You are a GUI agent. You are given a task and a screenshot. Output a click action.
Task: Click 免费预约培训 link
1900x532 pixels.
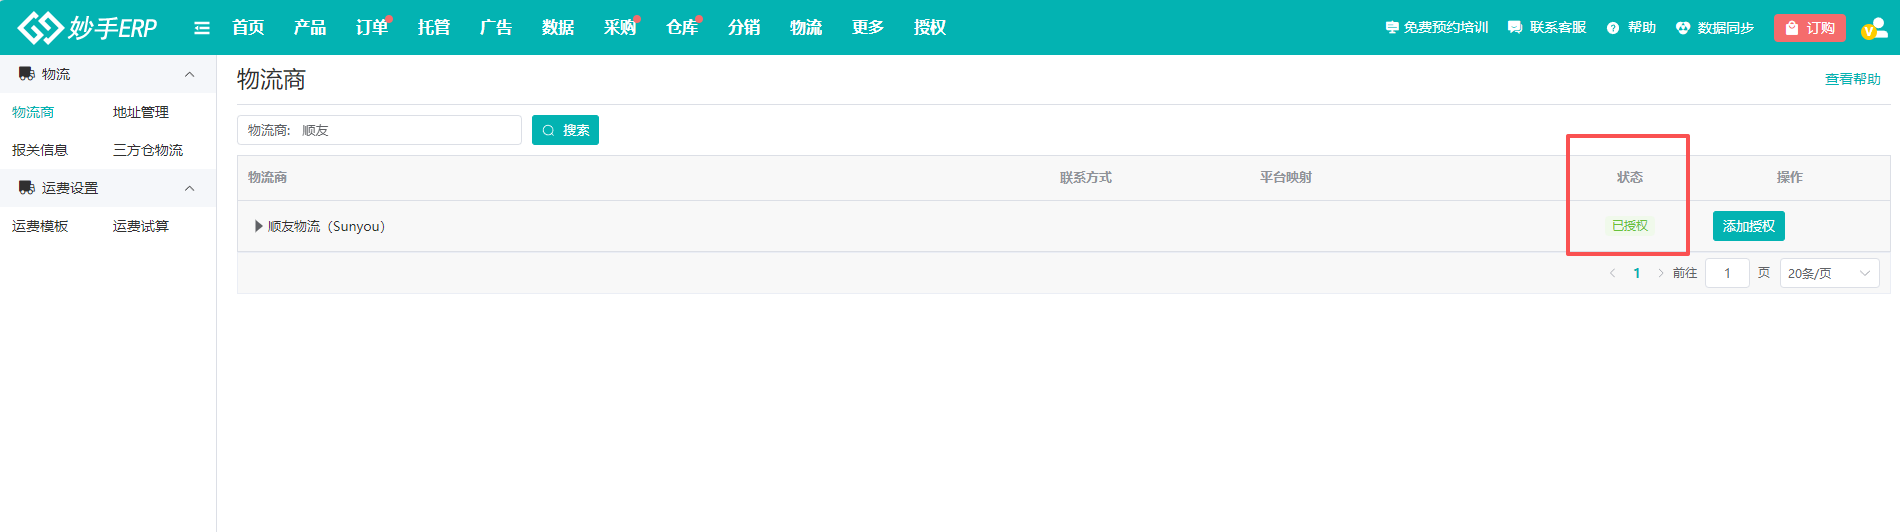click(1437, 28)
